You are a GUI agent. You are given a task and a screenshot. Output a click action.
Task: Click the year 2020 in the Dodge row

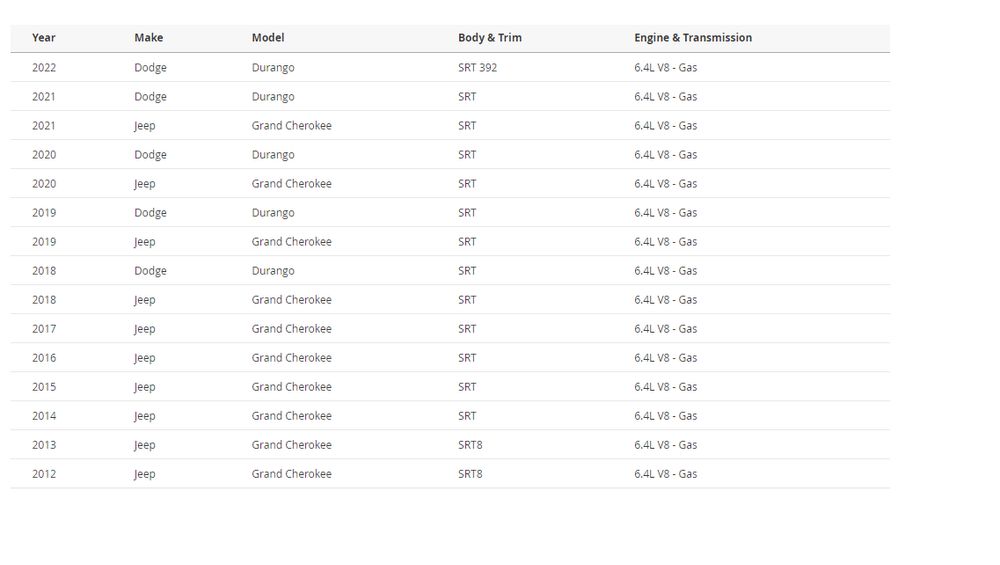[x=43, y=155]
